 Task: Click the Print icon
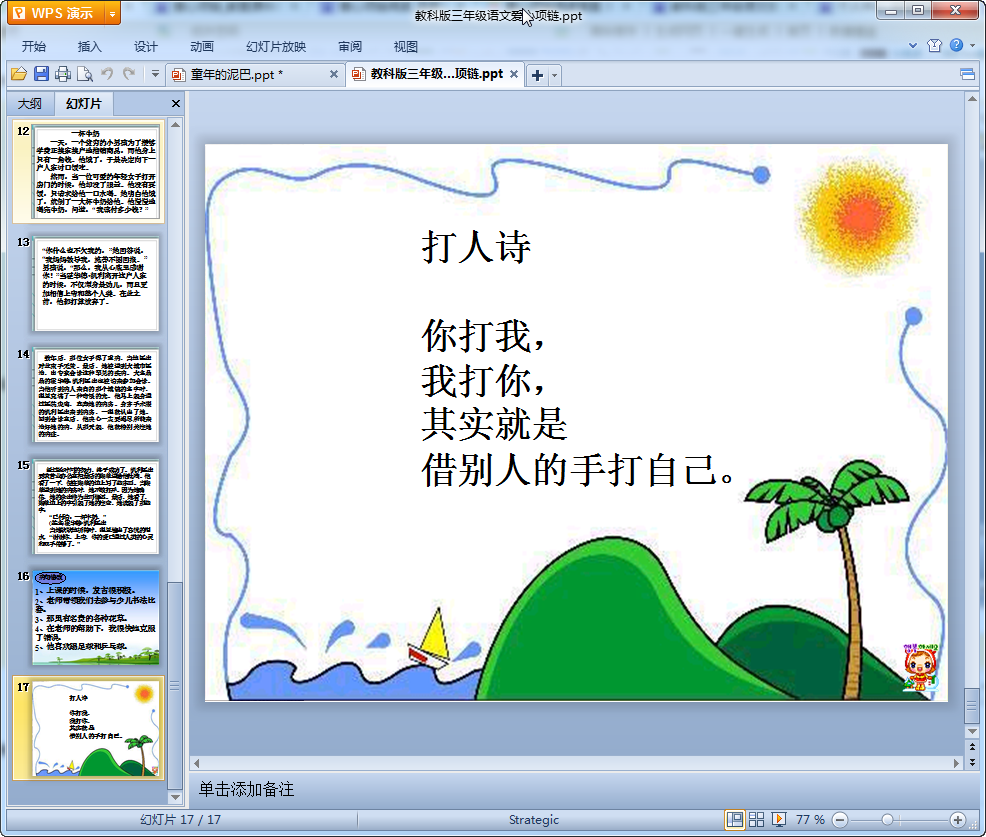(63, 74)
